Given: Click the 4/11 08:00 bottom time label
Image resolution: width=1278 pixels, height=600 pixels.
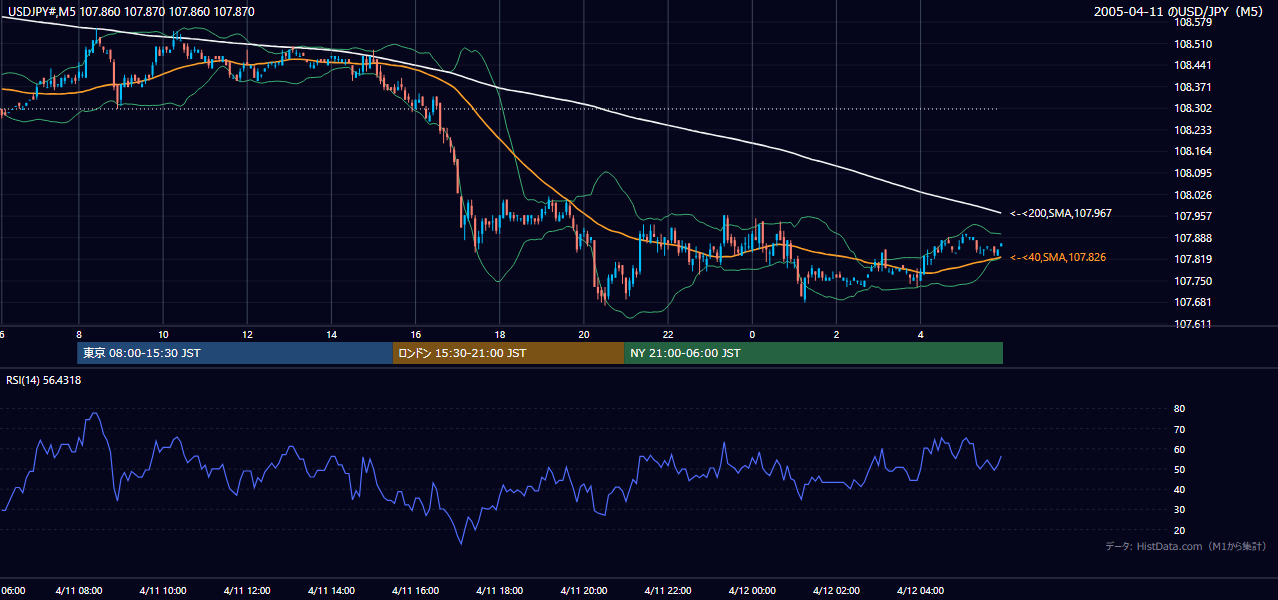Looking at the screenshot, I should click(79, 590).
